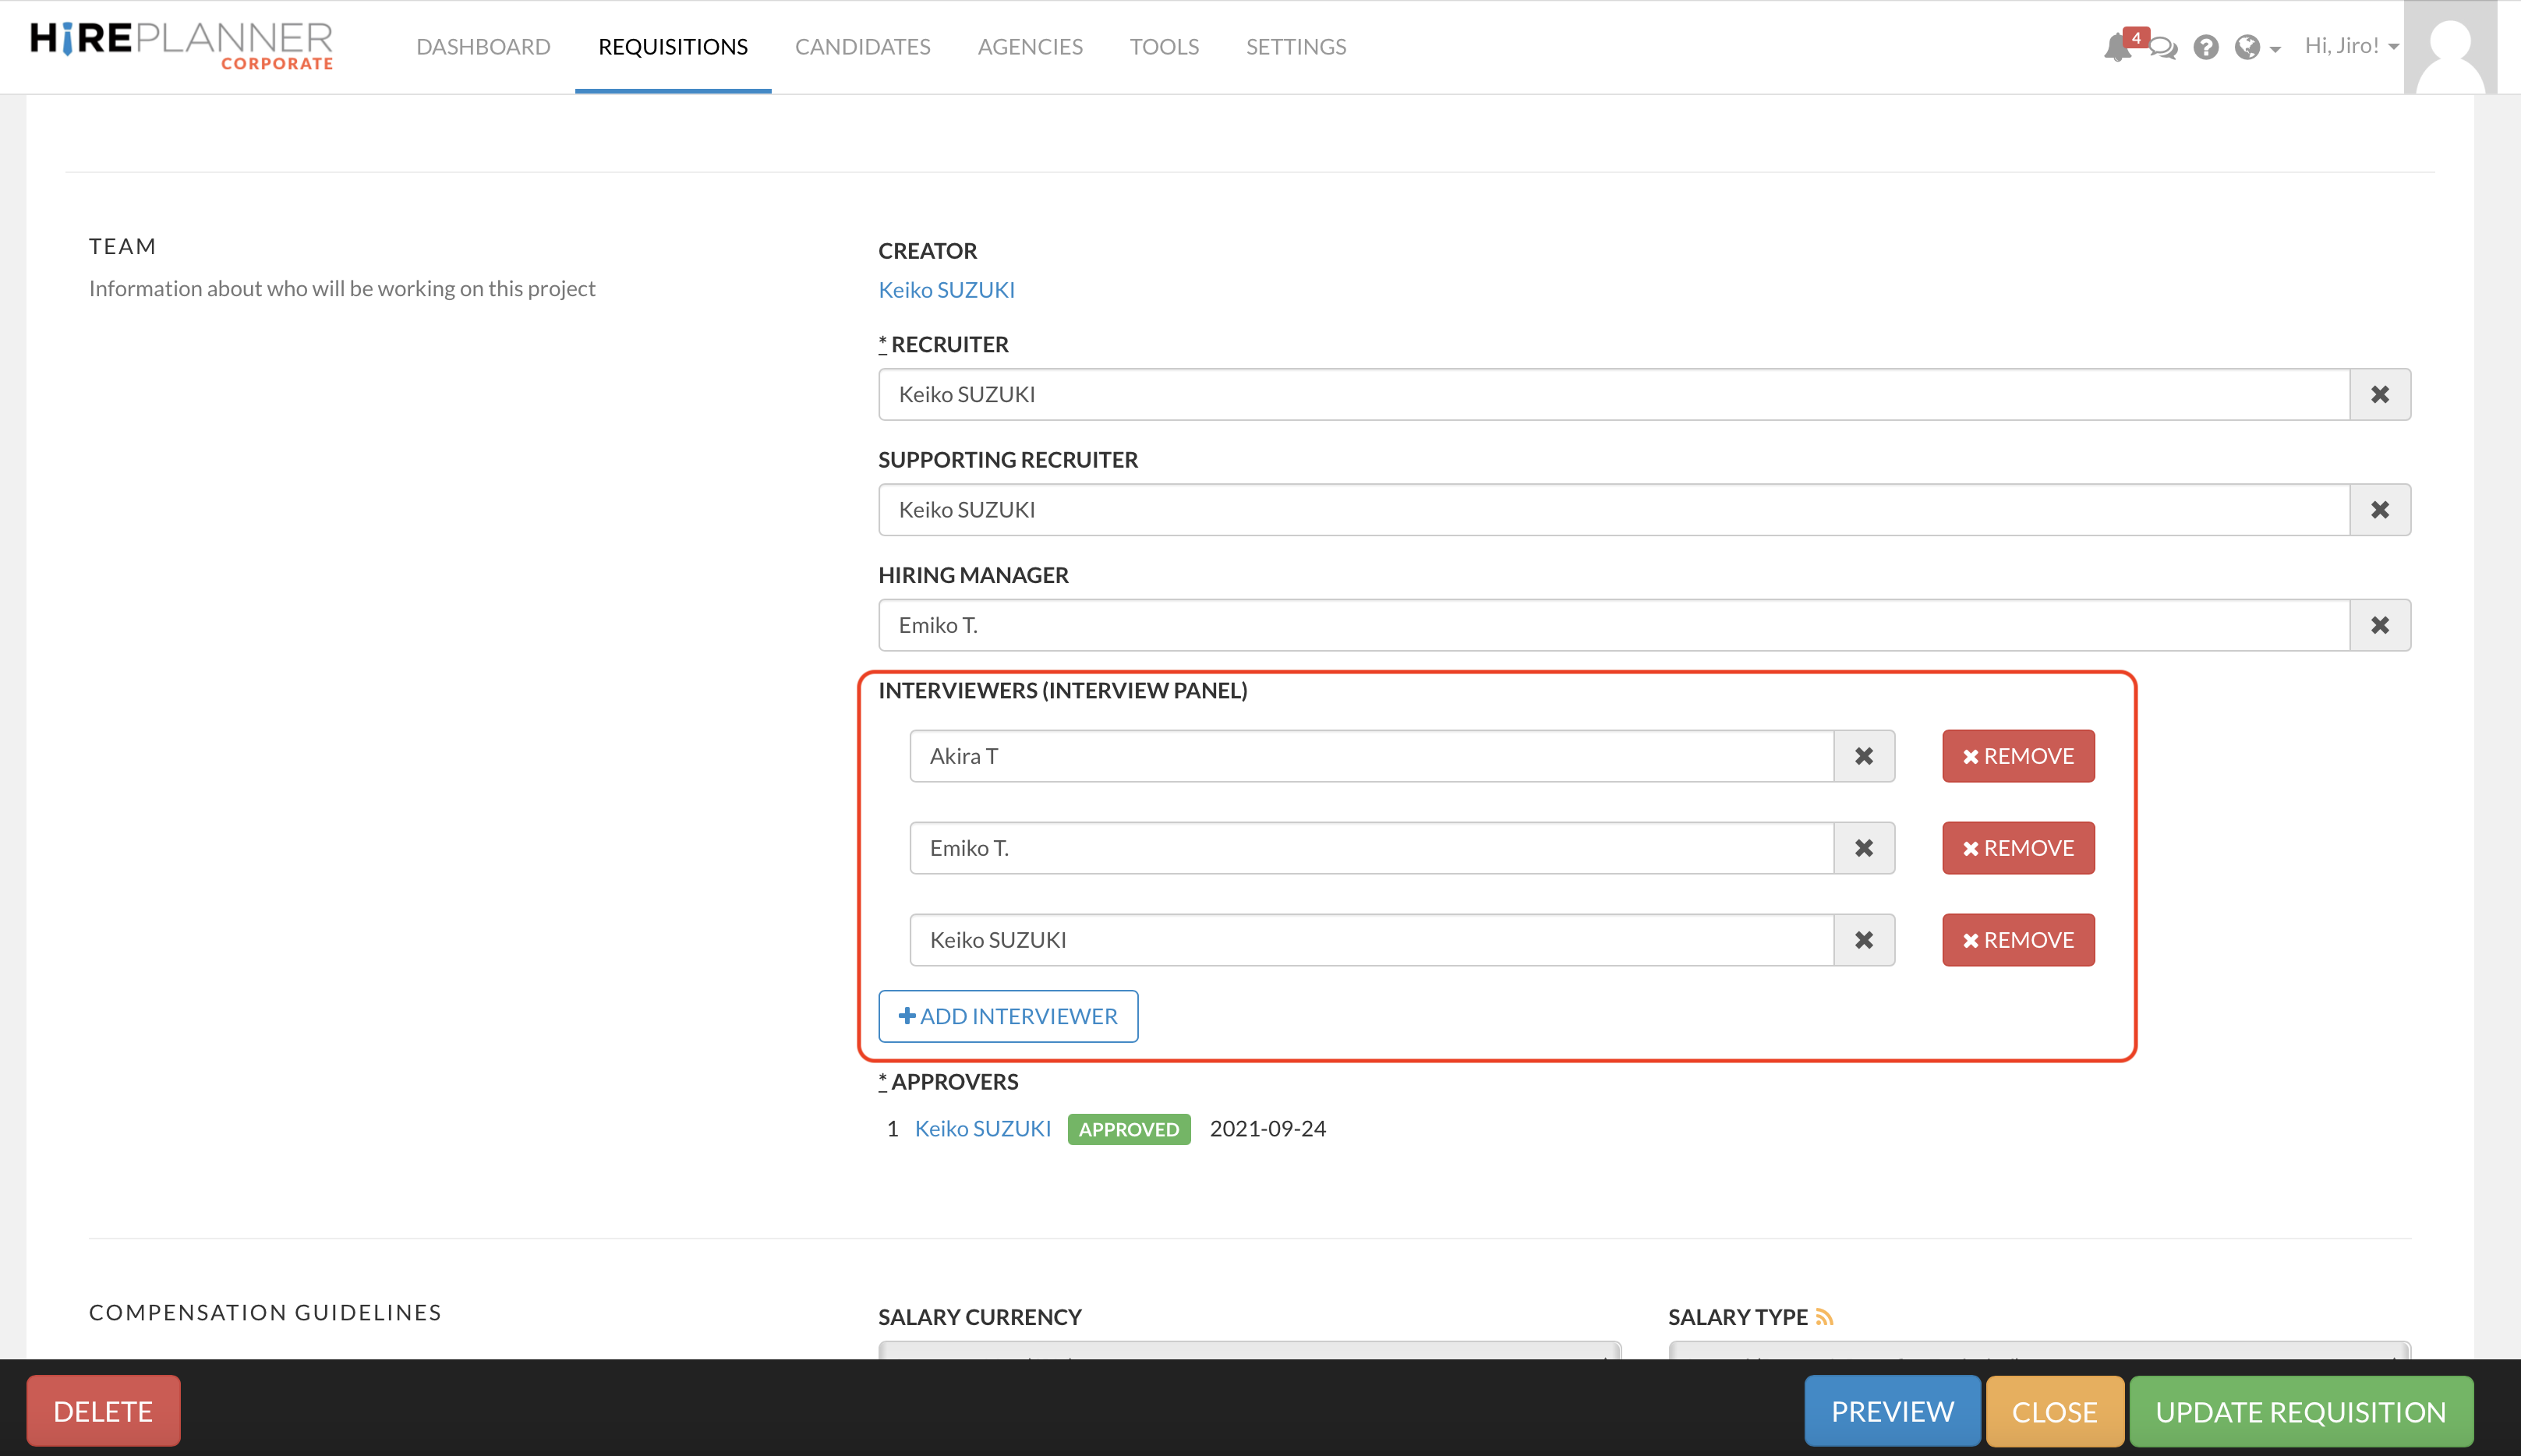Click the Salary Type RSS feed icon
The width and height of the screenshot is (2521, 1456).
click(1825, 1317)
